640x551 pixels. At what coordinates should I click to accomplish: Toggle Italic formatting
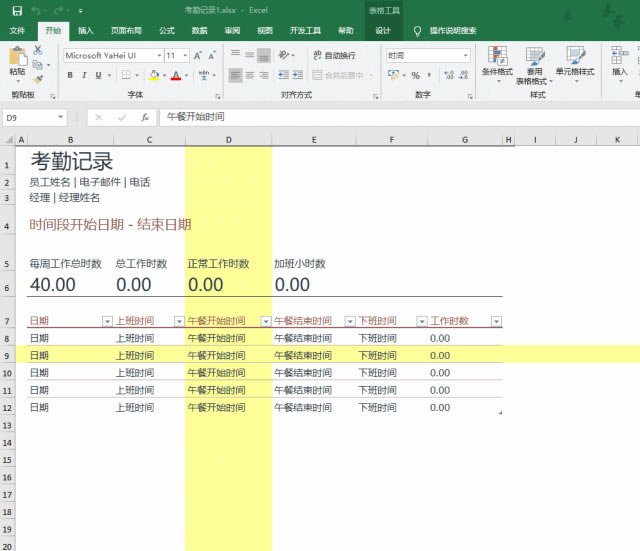click(86, 75)
